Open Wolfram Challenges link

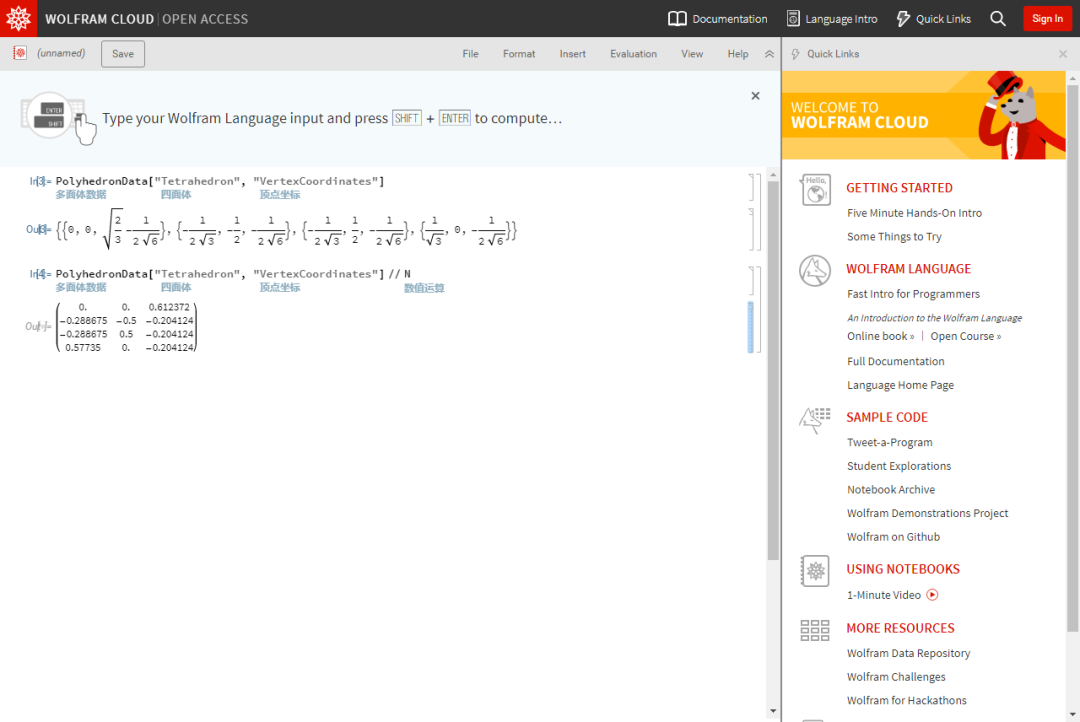tap(896, 677)
